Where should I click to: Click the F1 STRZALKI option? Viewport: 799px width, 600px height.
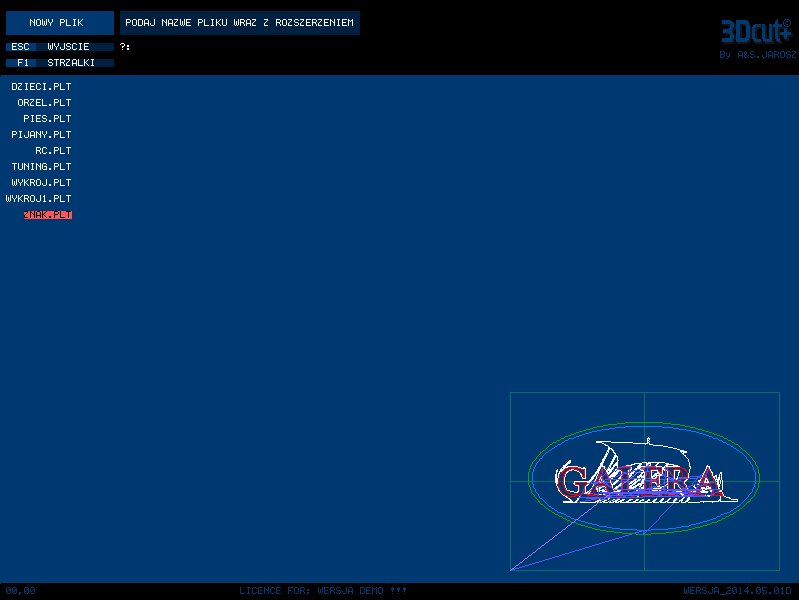(x=60, y=63)
